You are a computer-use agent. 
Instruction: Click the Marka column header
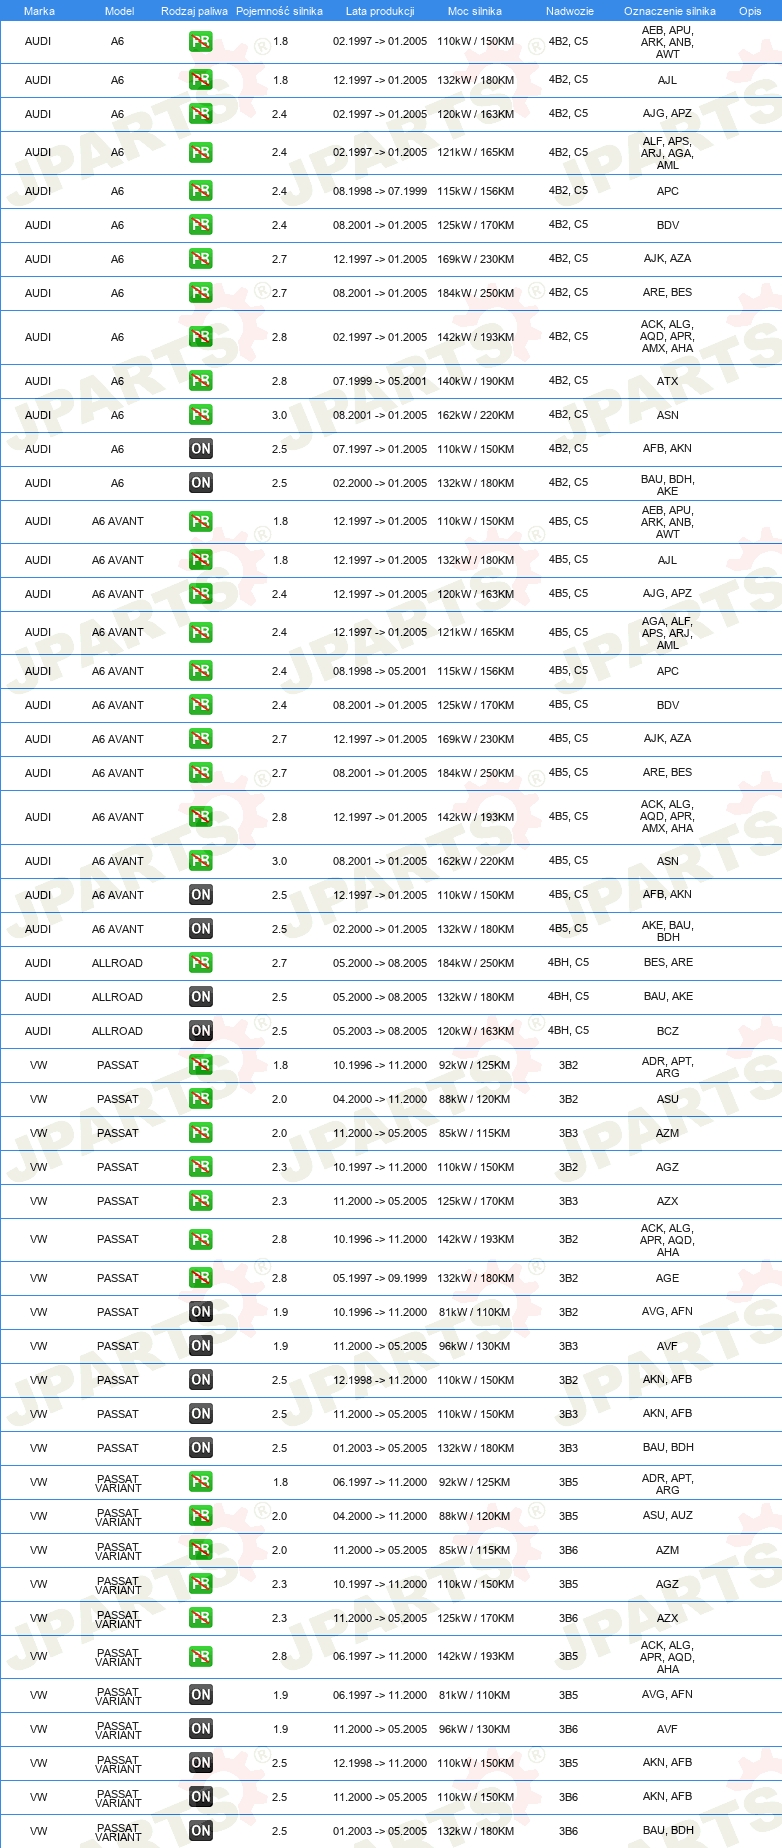click(39, 11)
